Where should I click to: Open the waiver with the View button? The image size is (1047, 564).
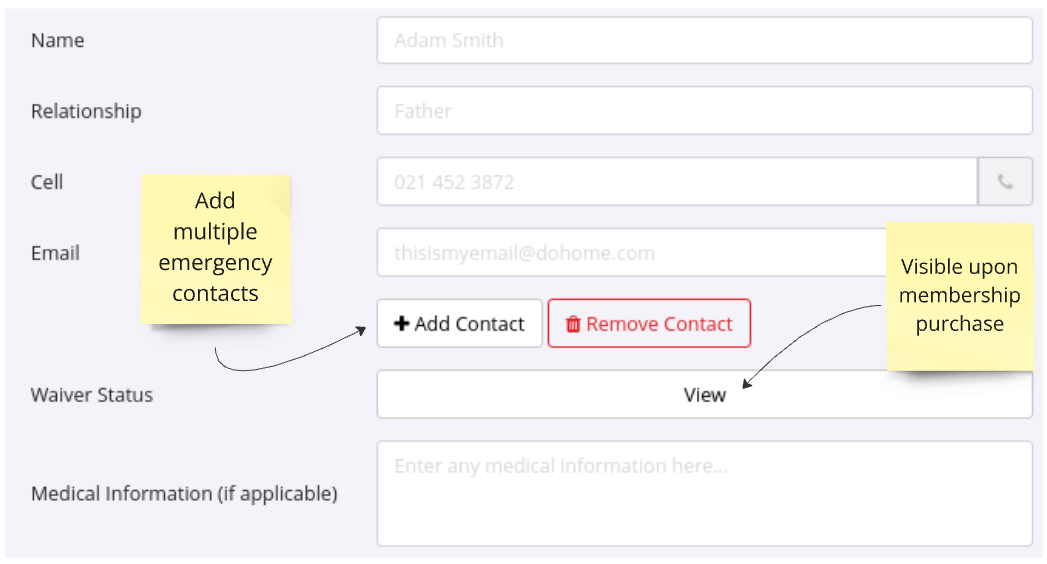coord(704,395)
